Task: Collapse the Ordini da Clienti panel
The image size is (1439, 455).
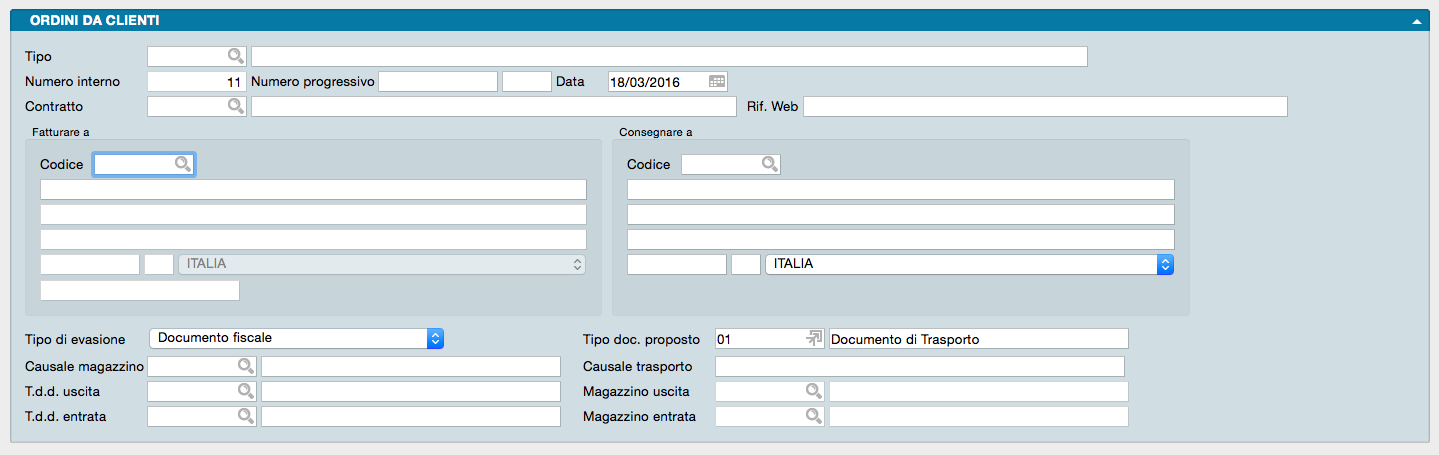Action: click(1416, 20)
